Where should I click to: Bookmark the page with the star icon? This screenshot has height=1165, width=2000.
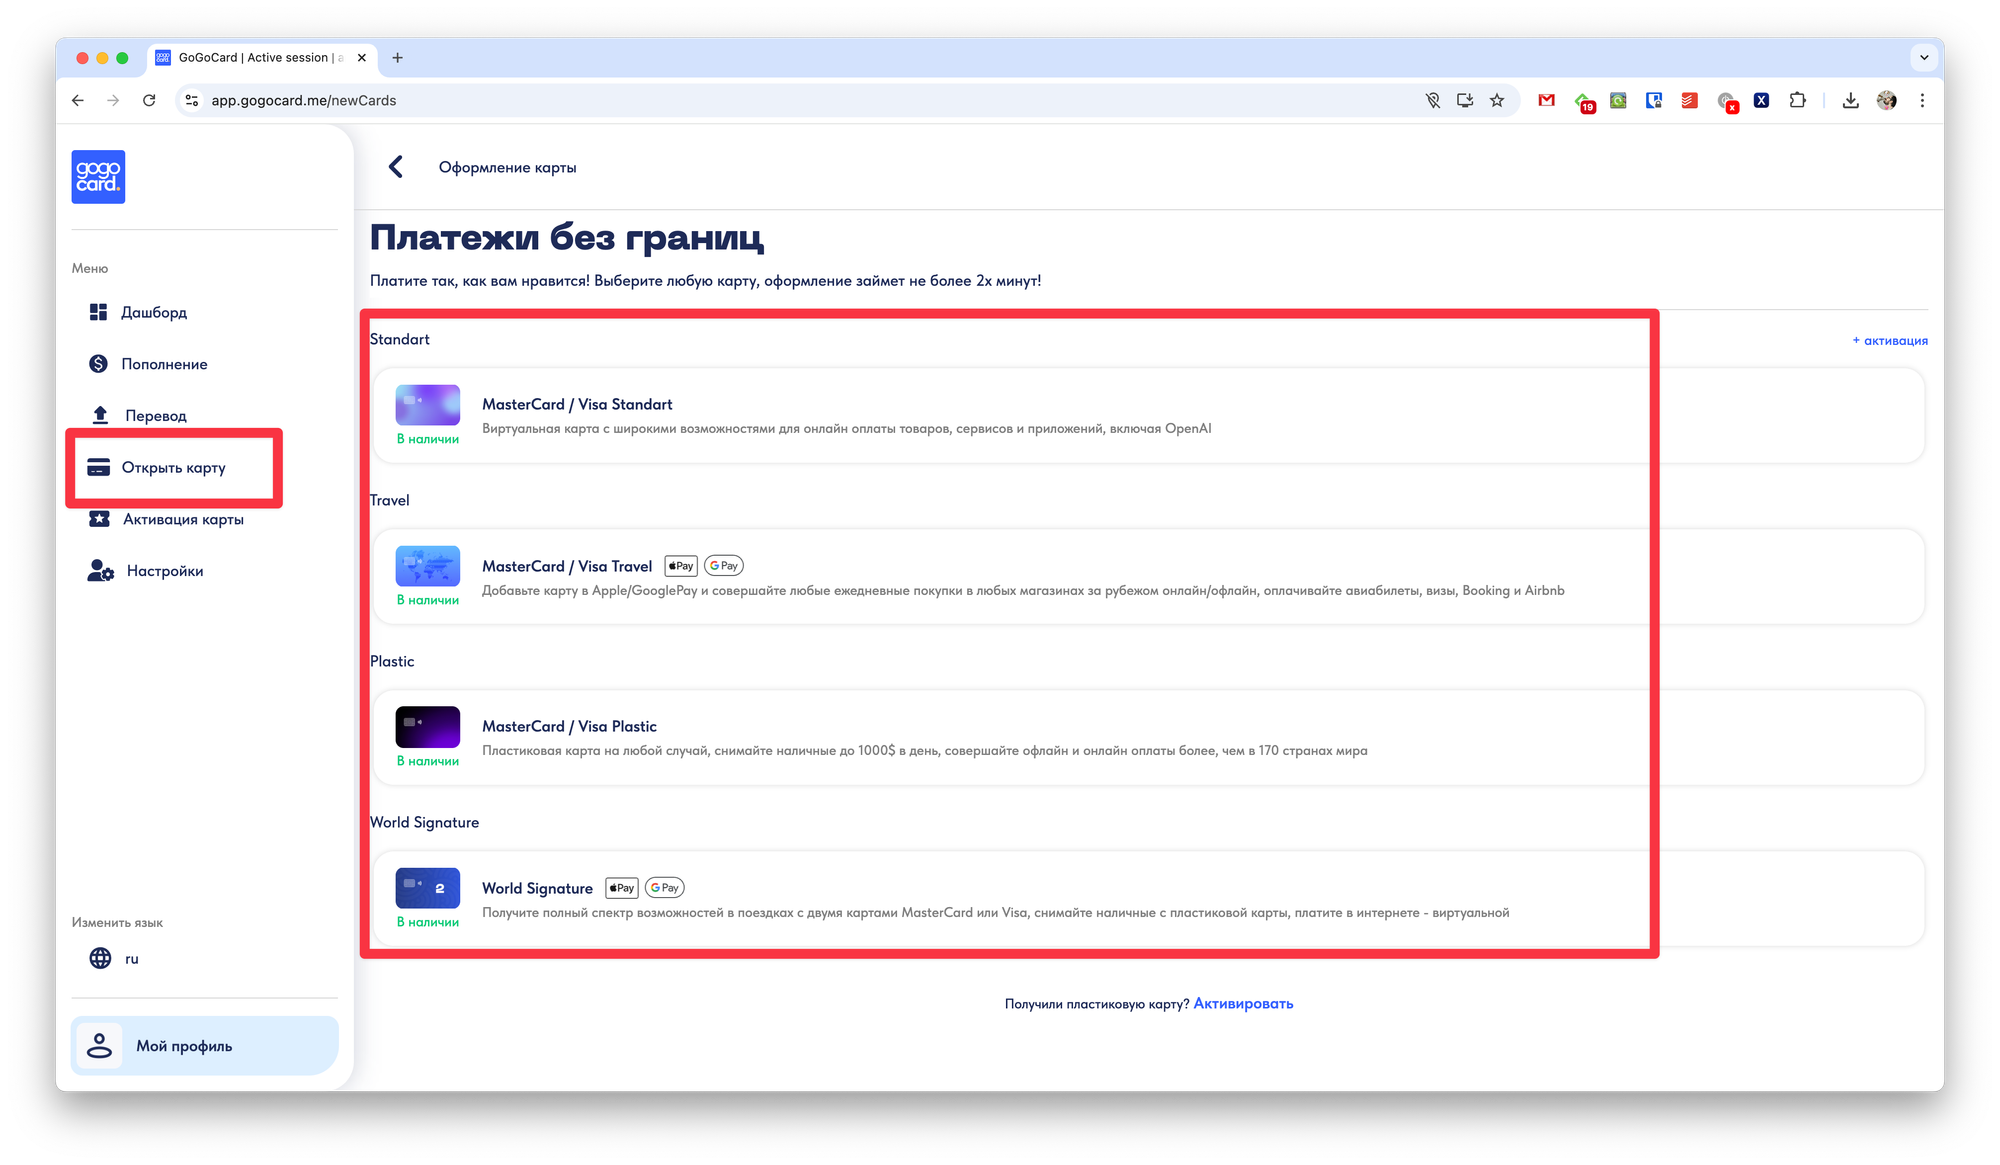pos(1497,100)
